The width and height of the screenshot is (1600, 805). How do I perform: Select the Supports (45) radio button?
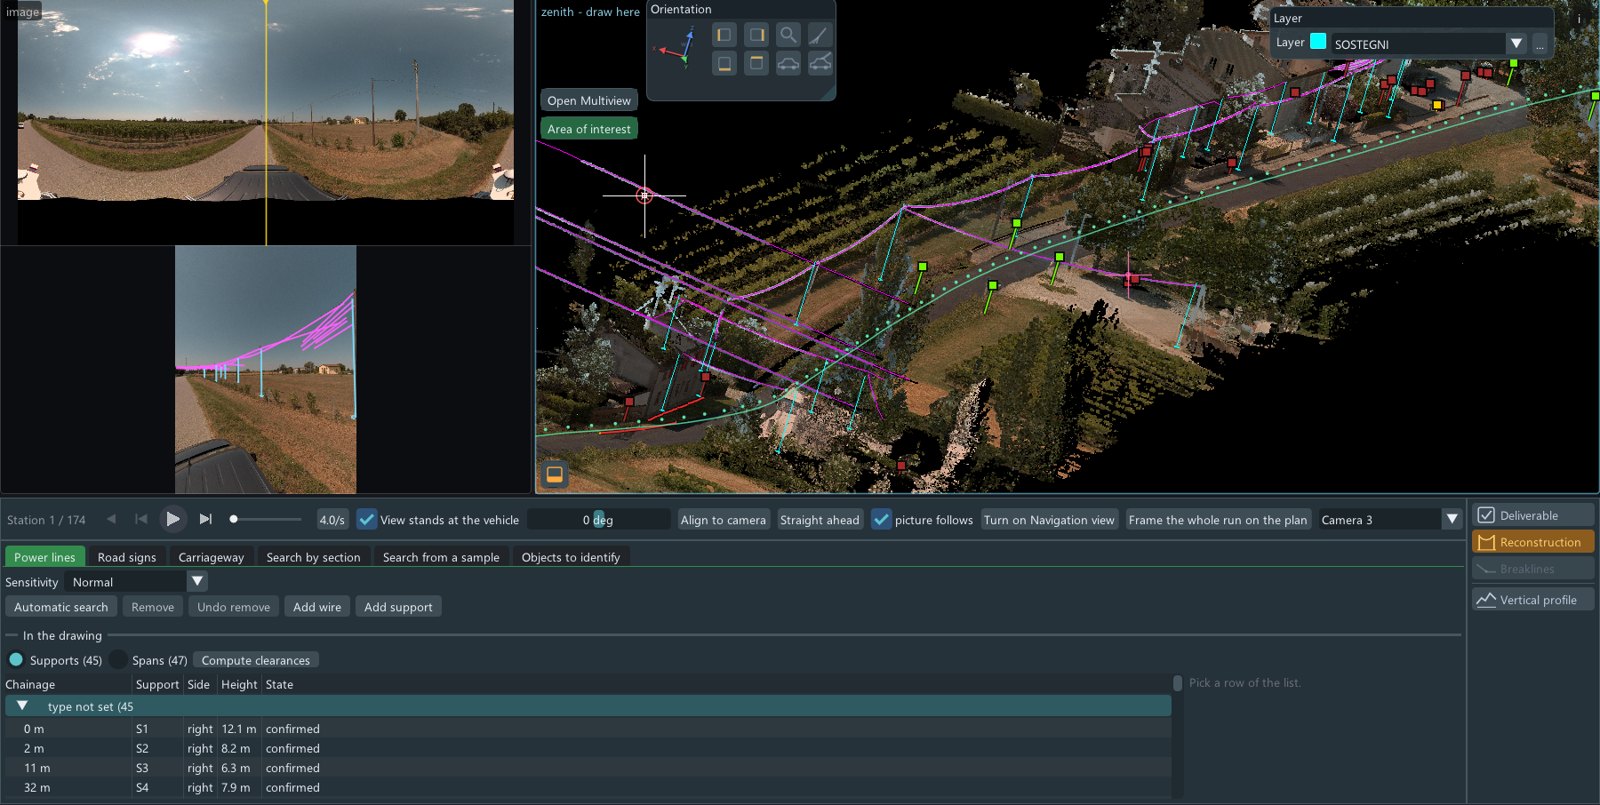click(16, 660)
